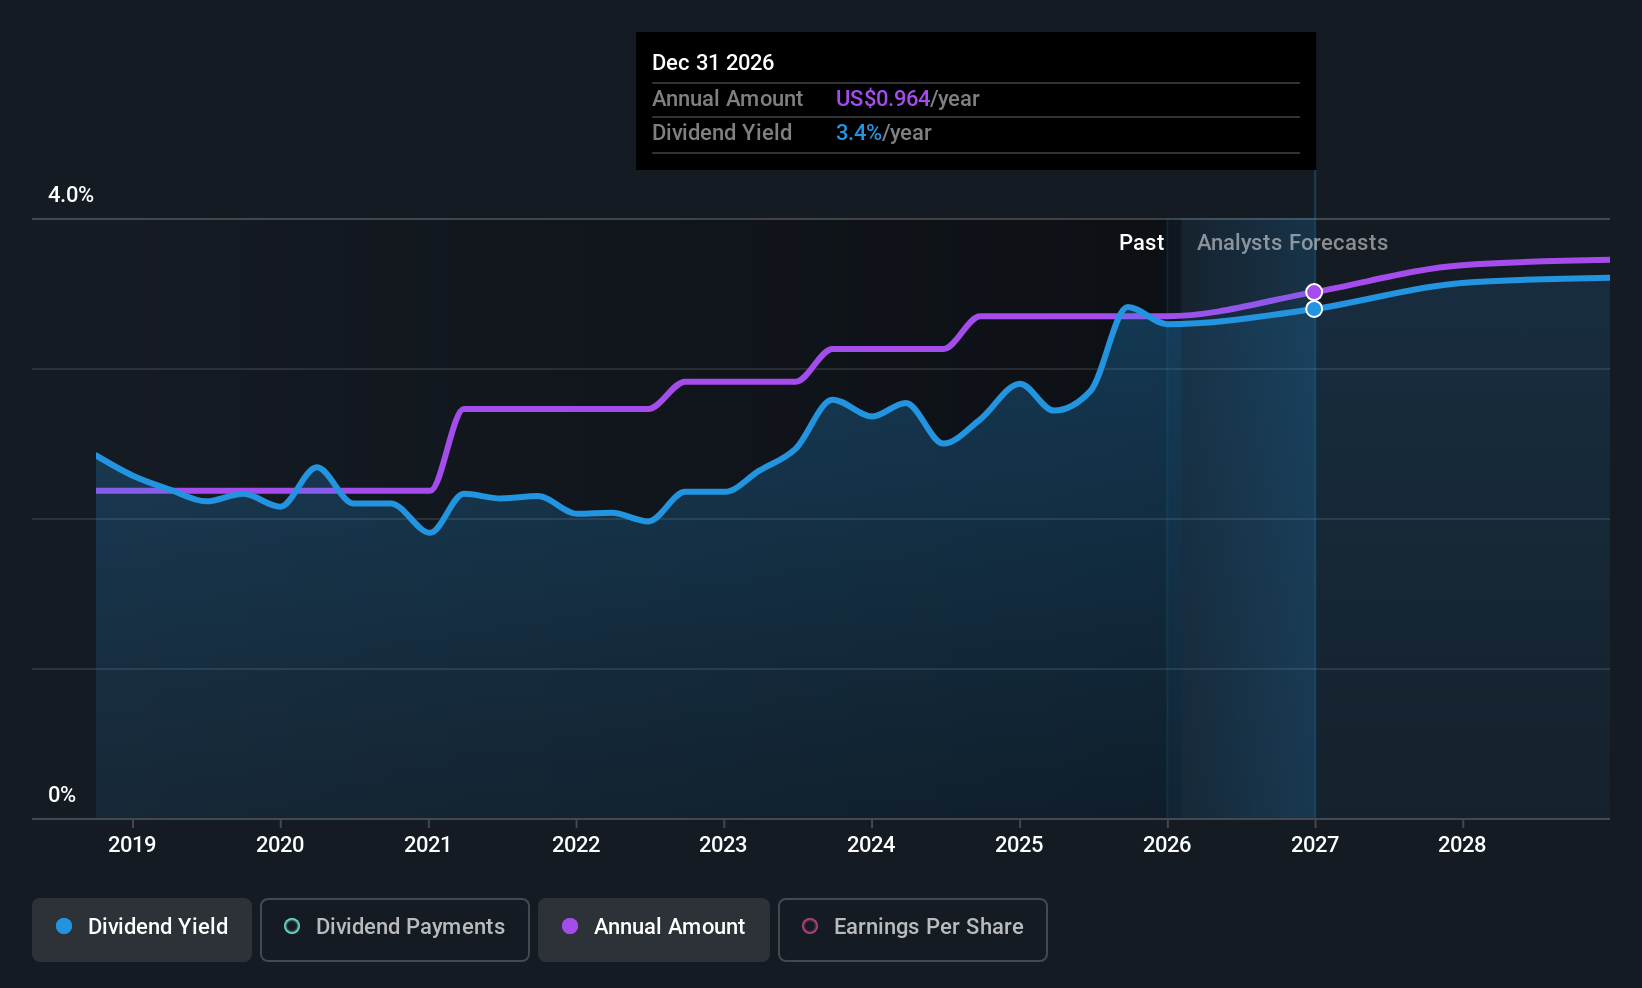The height and width of the screenshot is (988, 1642).
Task: Click the 2028 x-axis label
Action: [x=1462, y=845]
